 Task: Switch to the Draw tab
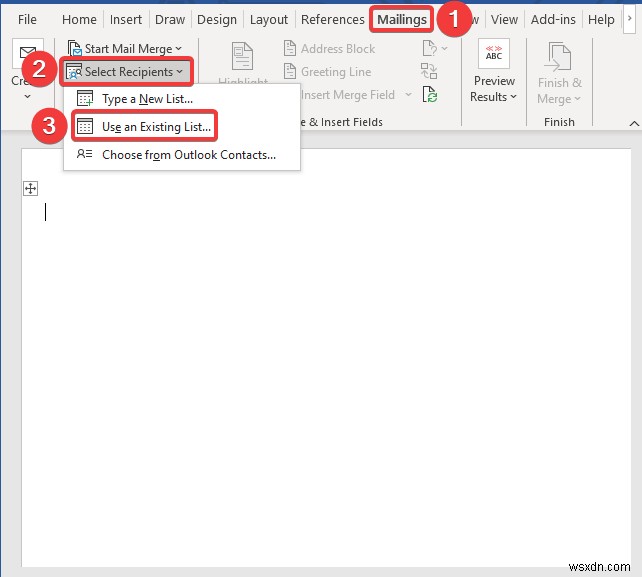pyautogui.click(x=170, y=19)
